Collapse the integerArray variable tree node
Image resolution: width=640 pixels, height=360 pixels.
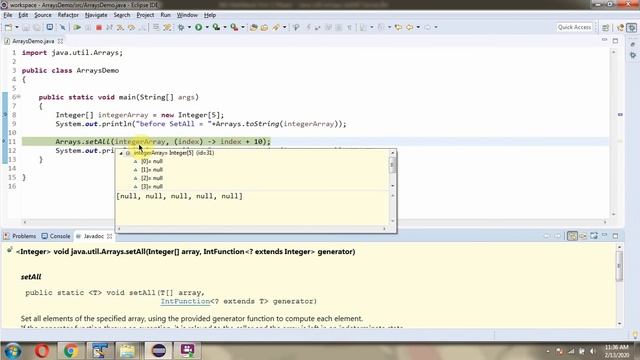[121, 153]
